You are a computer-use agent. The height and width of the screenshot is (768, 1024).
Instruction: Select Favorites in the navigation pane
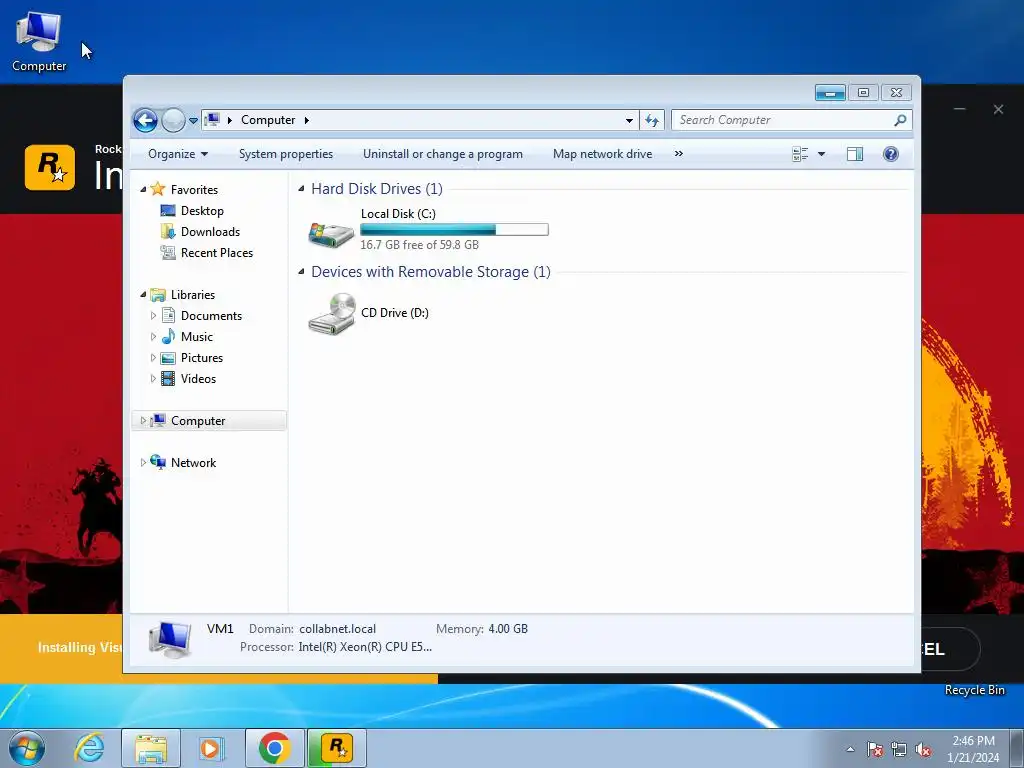tap(194, 189)
